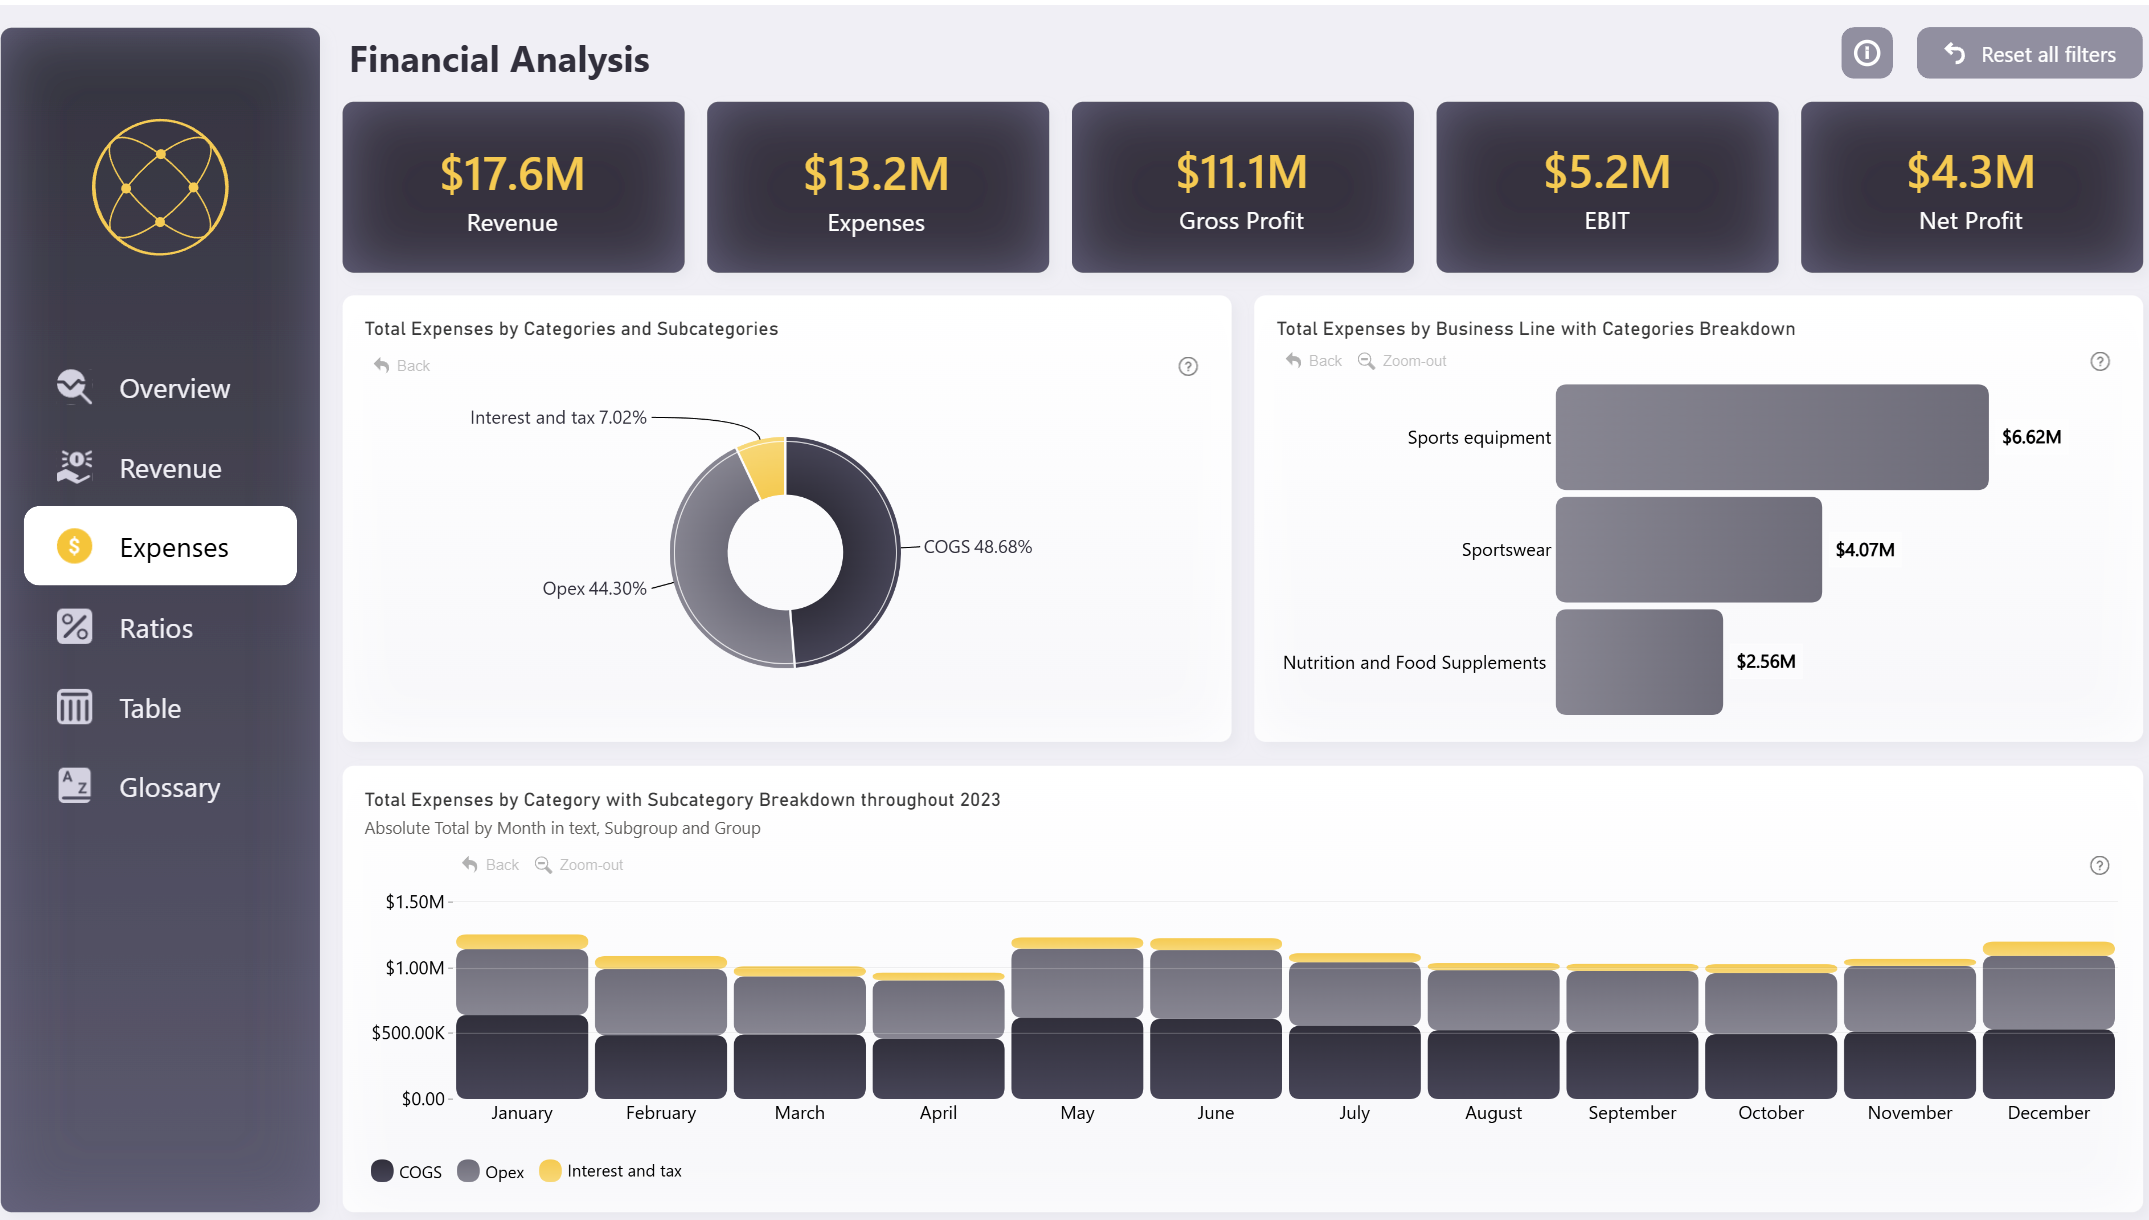Click the Overview magnifier icon in sidebar
Screen dimensions: 2149x1220
tap(74, 388)
